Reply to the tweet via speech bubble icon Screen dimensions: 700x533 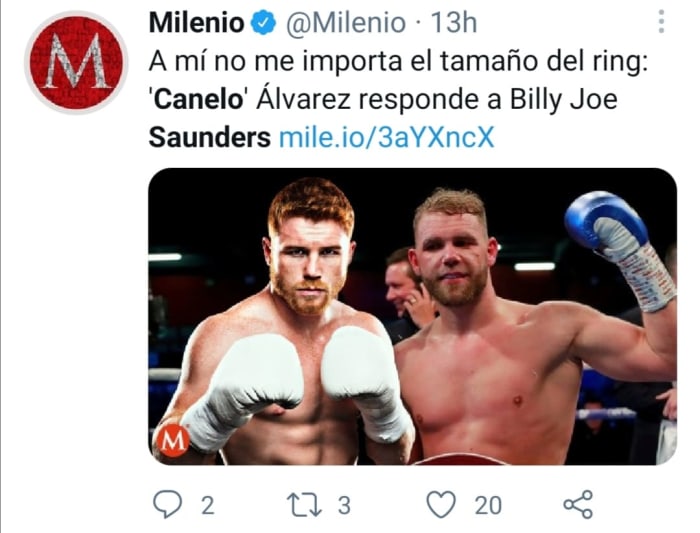[167, 505]
